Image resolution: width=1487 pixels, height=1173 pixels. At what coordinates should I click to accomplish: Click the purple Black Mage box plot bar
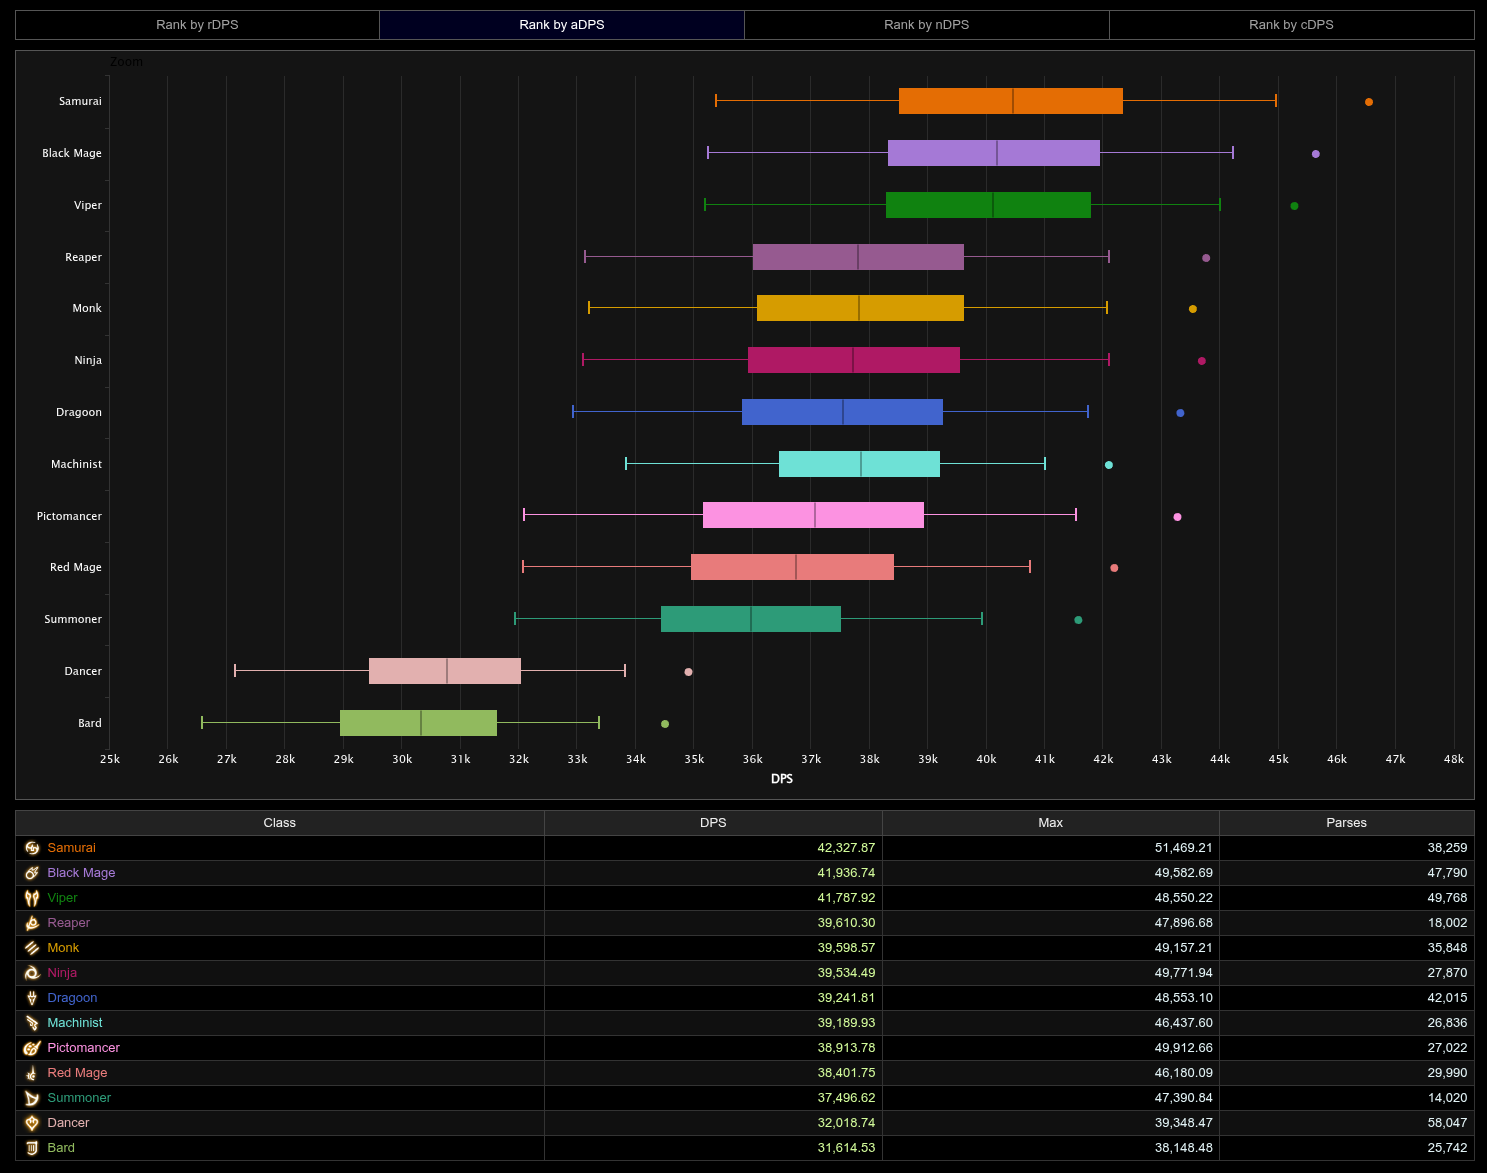click(x=994, y=153)
